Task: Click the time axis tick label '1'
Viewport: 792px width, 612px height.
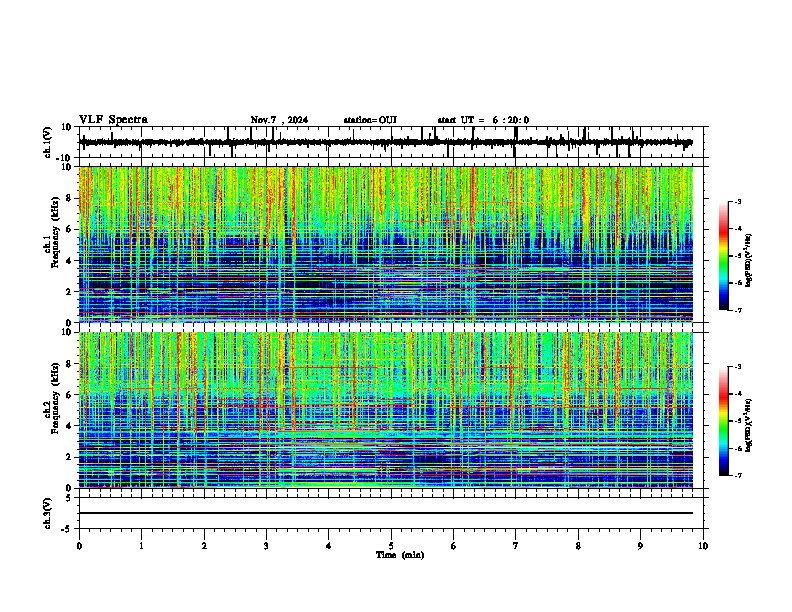Action: coord(141,546)
